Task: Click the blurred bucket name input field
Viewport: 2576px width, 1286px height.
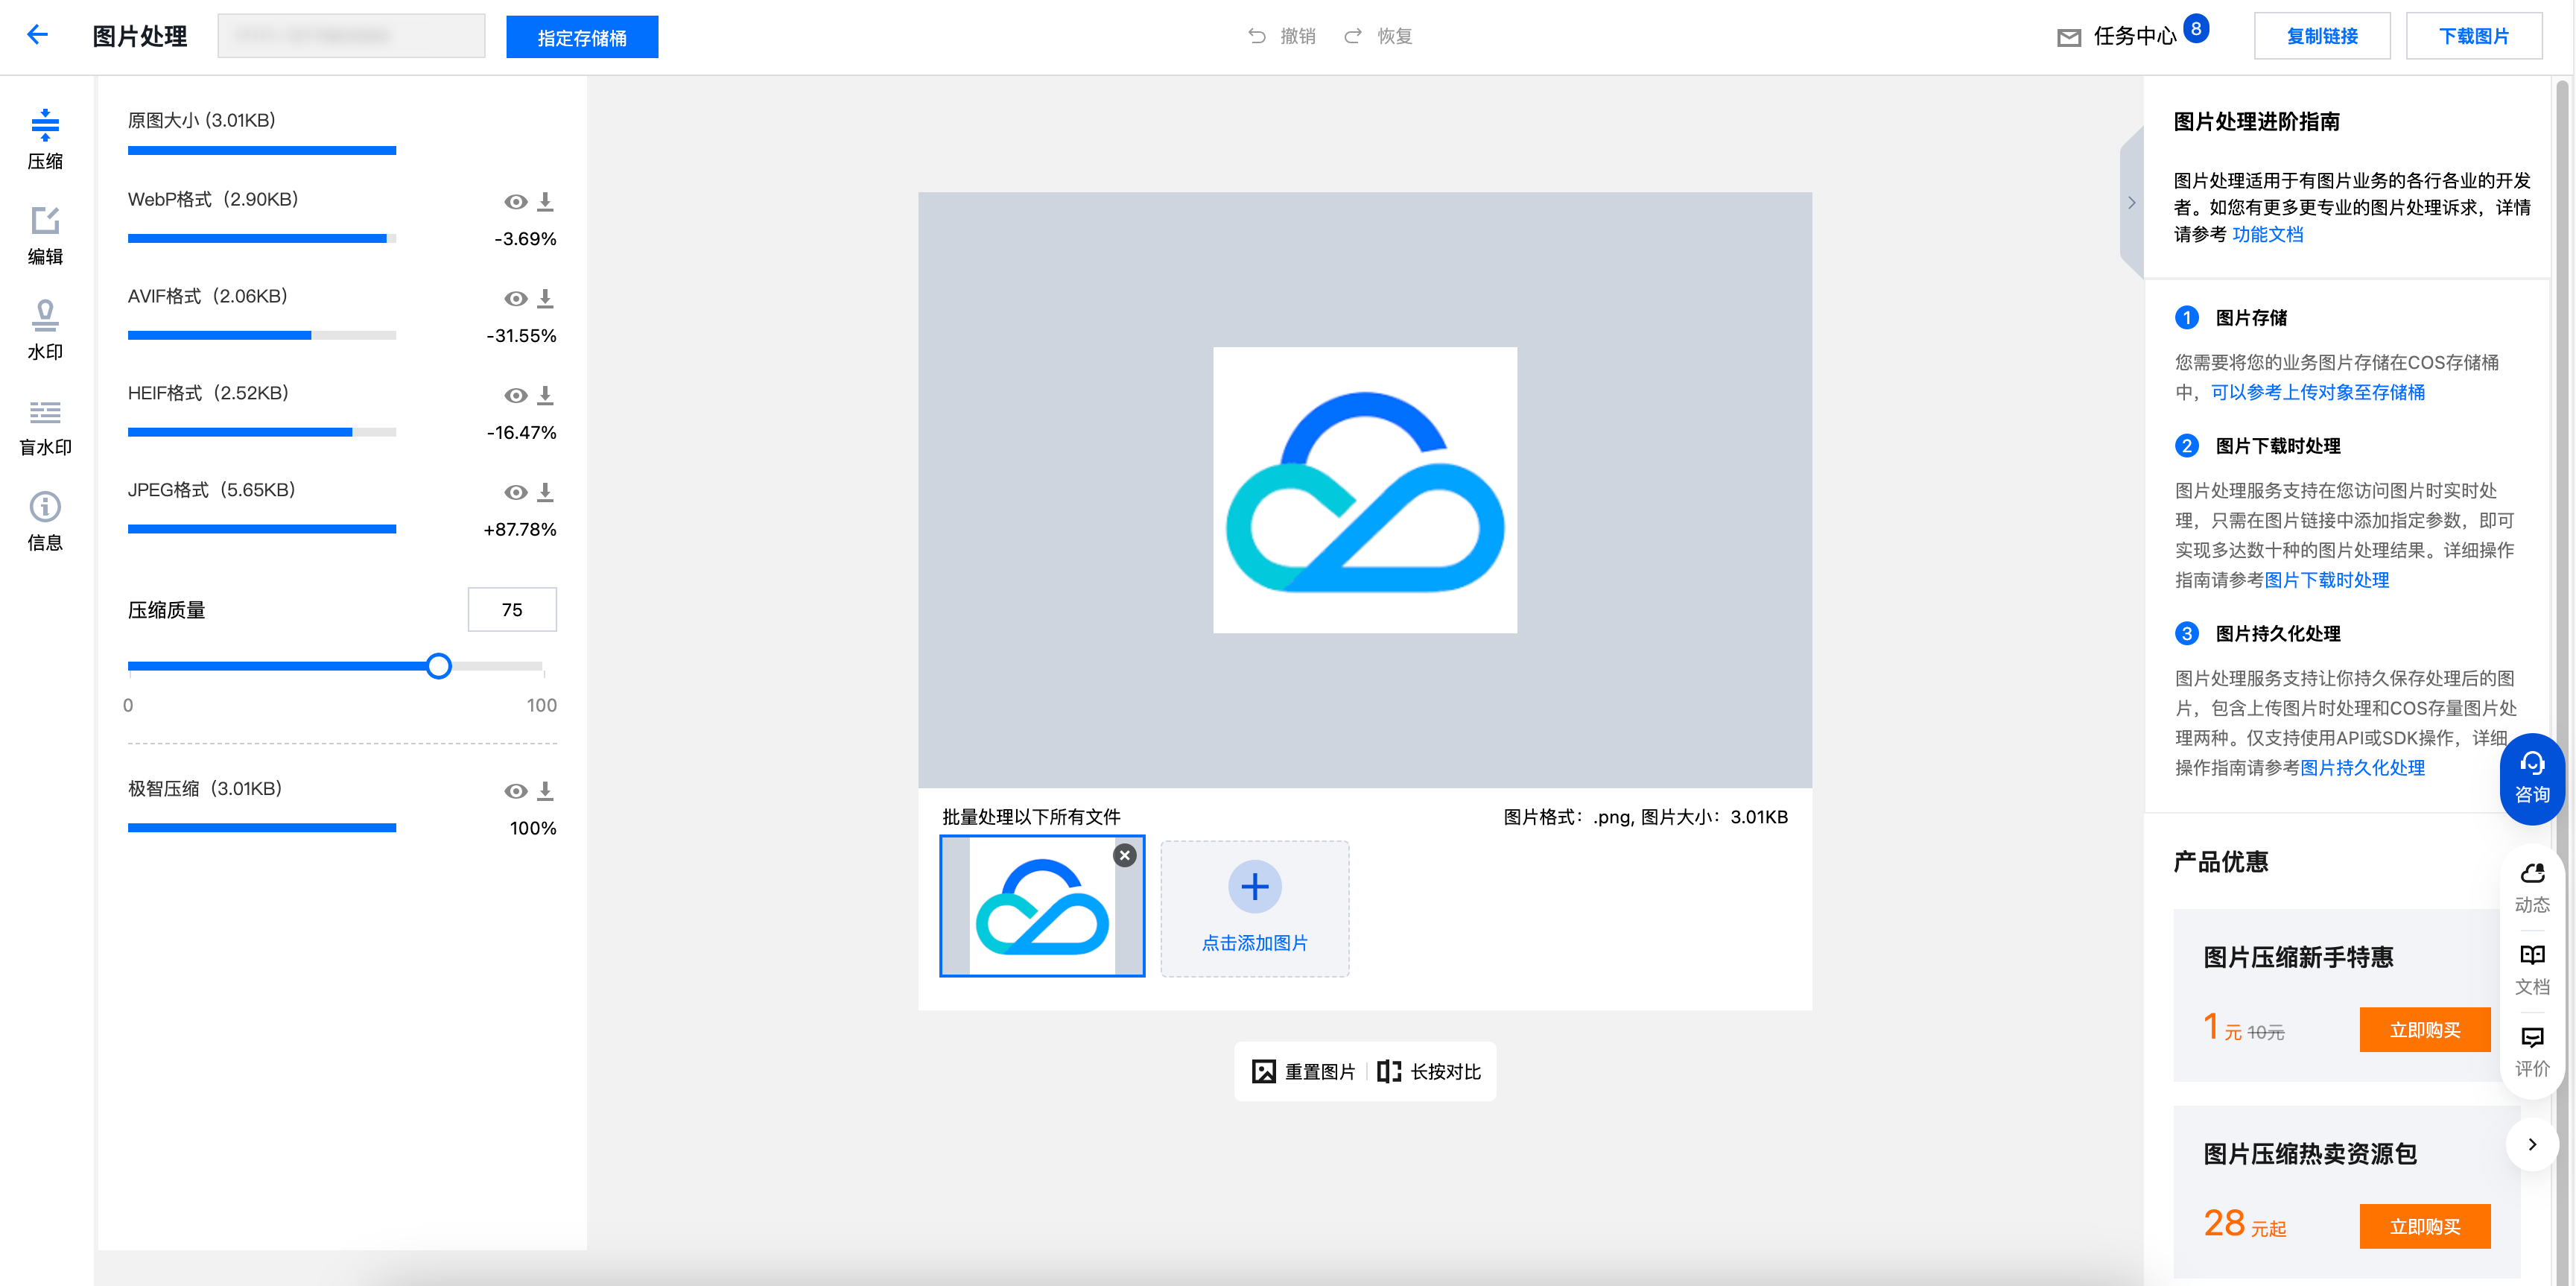Action: [x=352, y=36]
